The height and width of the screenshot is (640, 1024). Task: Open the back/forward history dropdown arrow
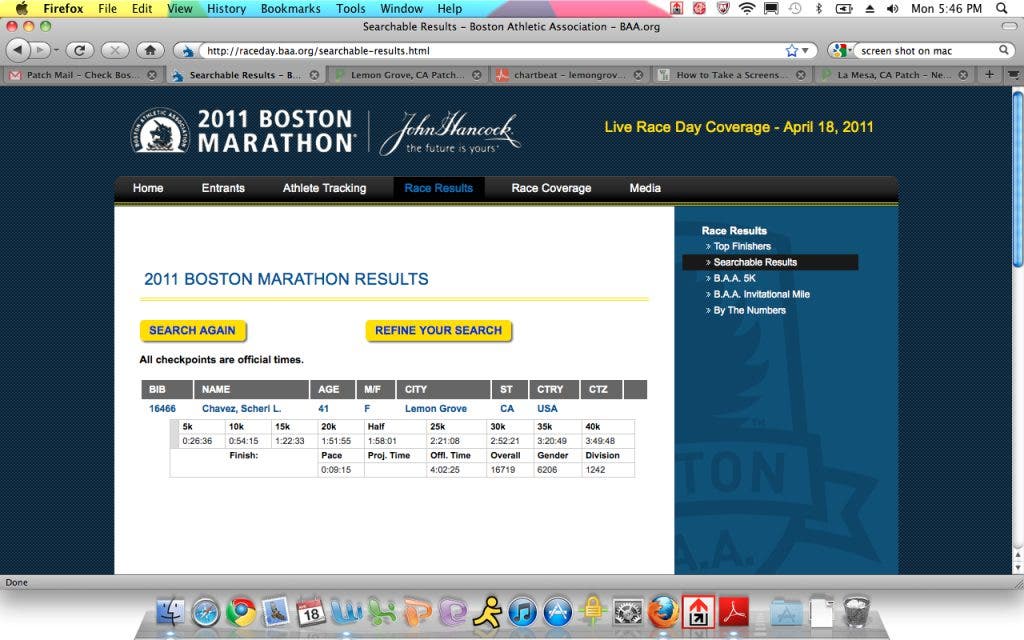[x=56, y=50]
